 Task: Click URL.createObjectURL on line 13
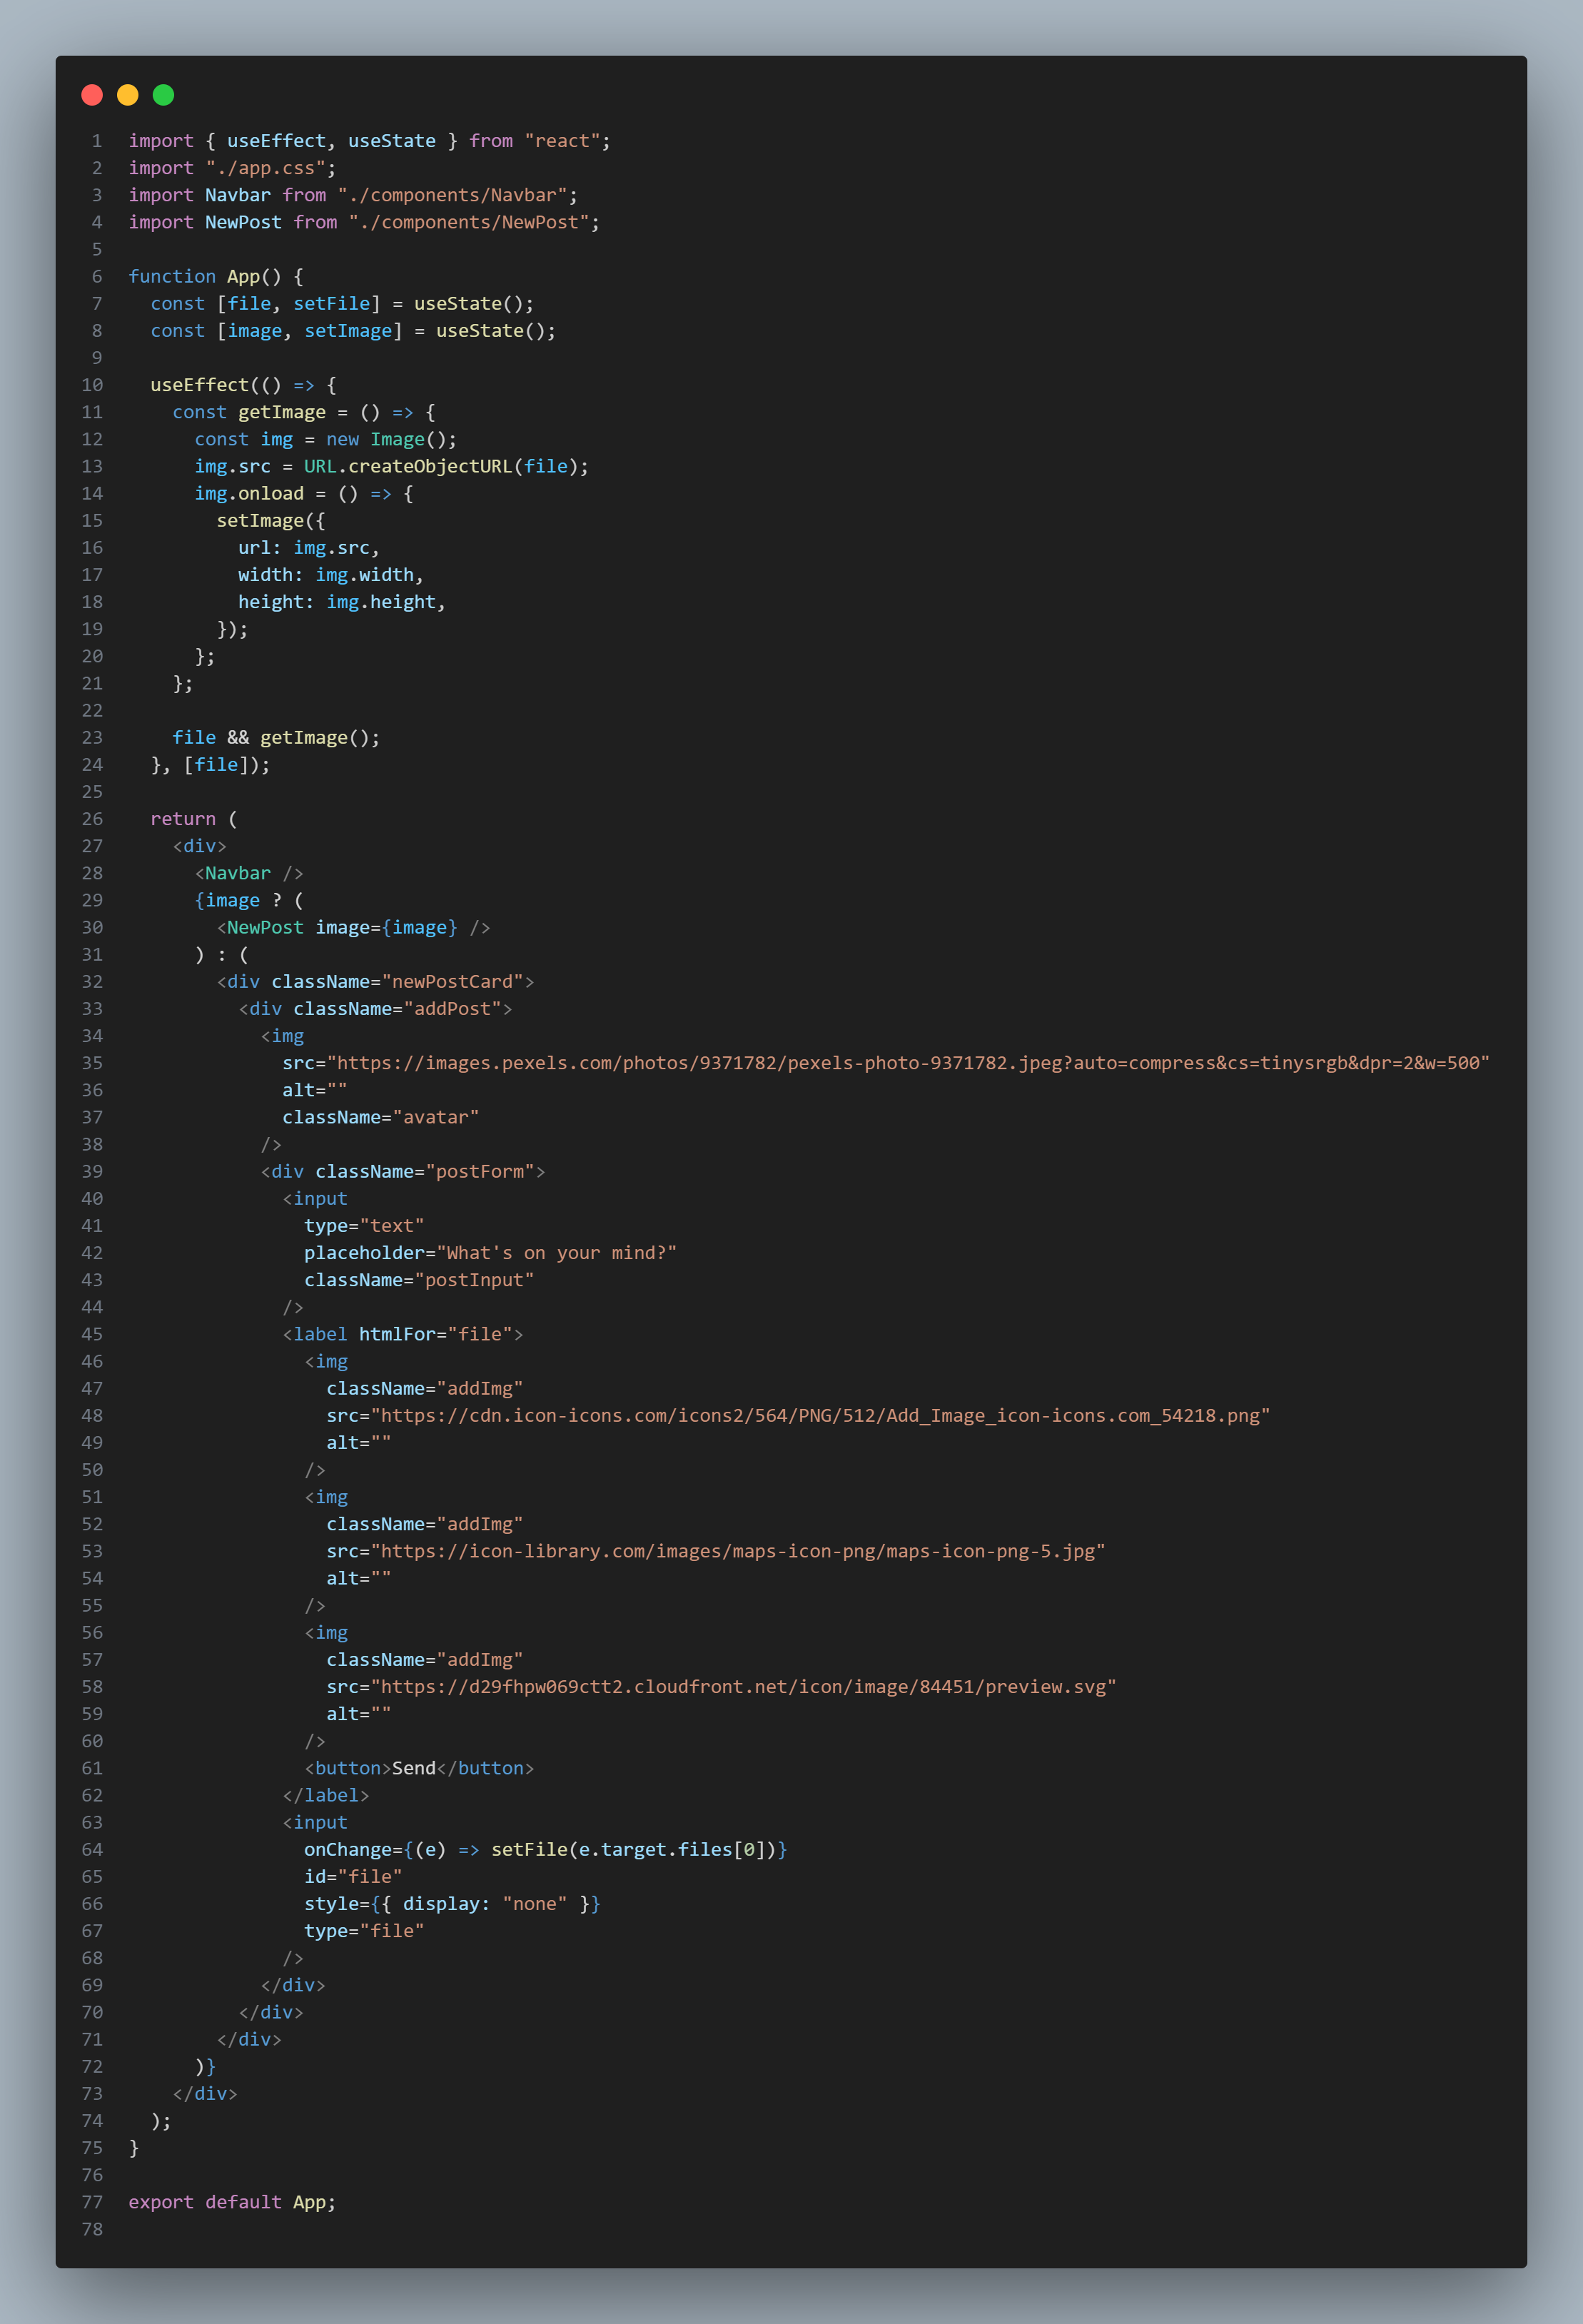pos(408,466)
